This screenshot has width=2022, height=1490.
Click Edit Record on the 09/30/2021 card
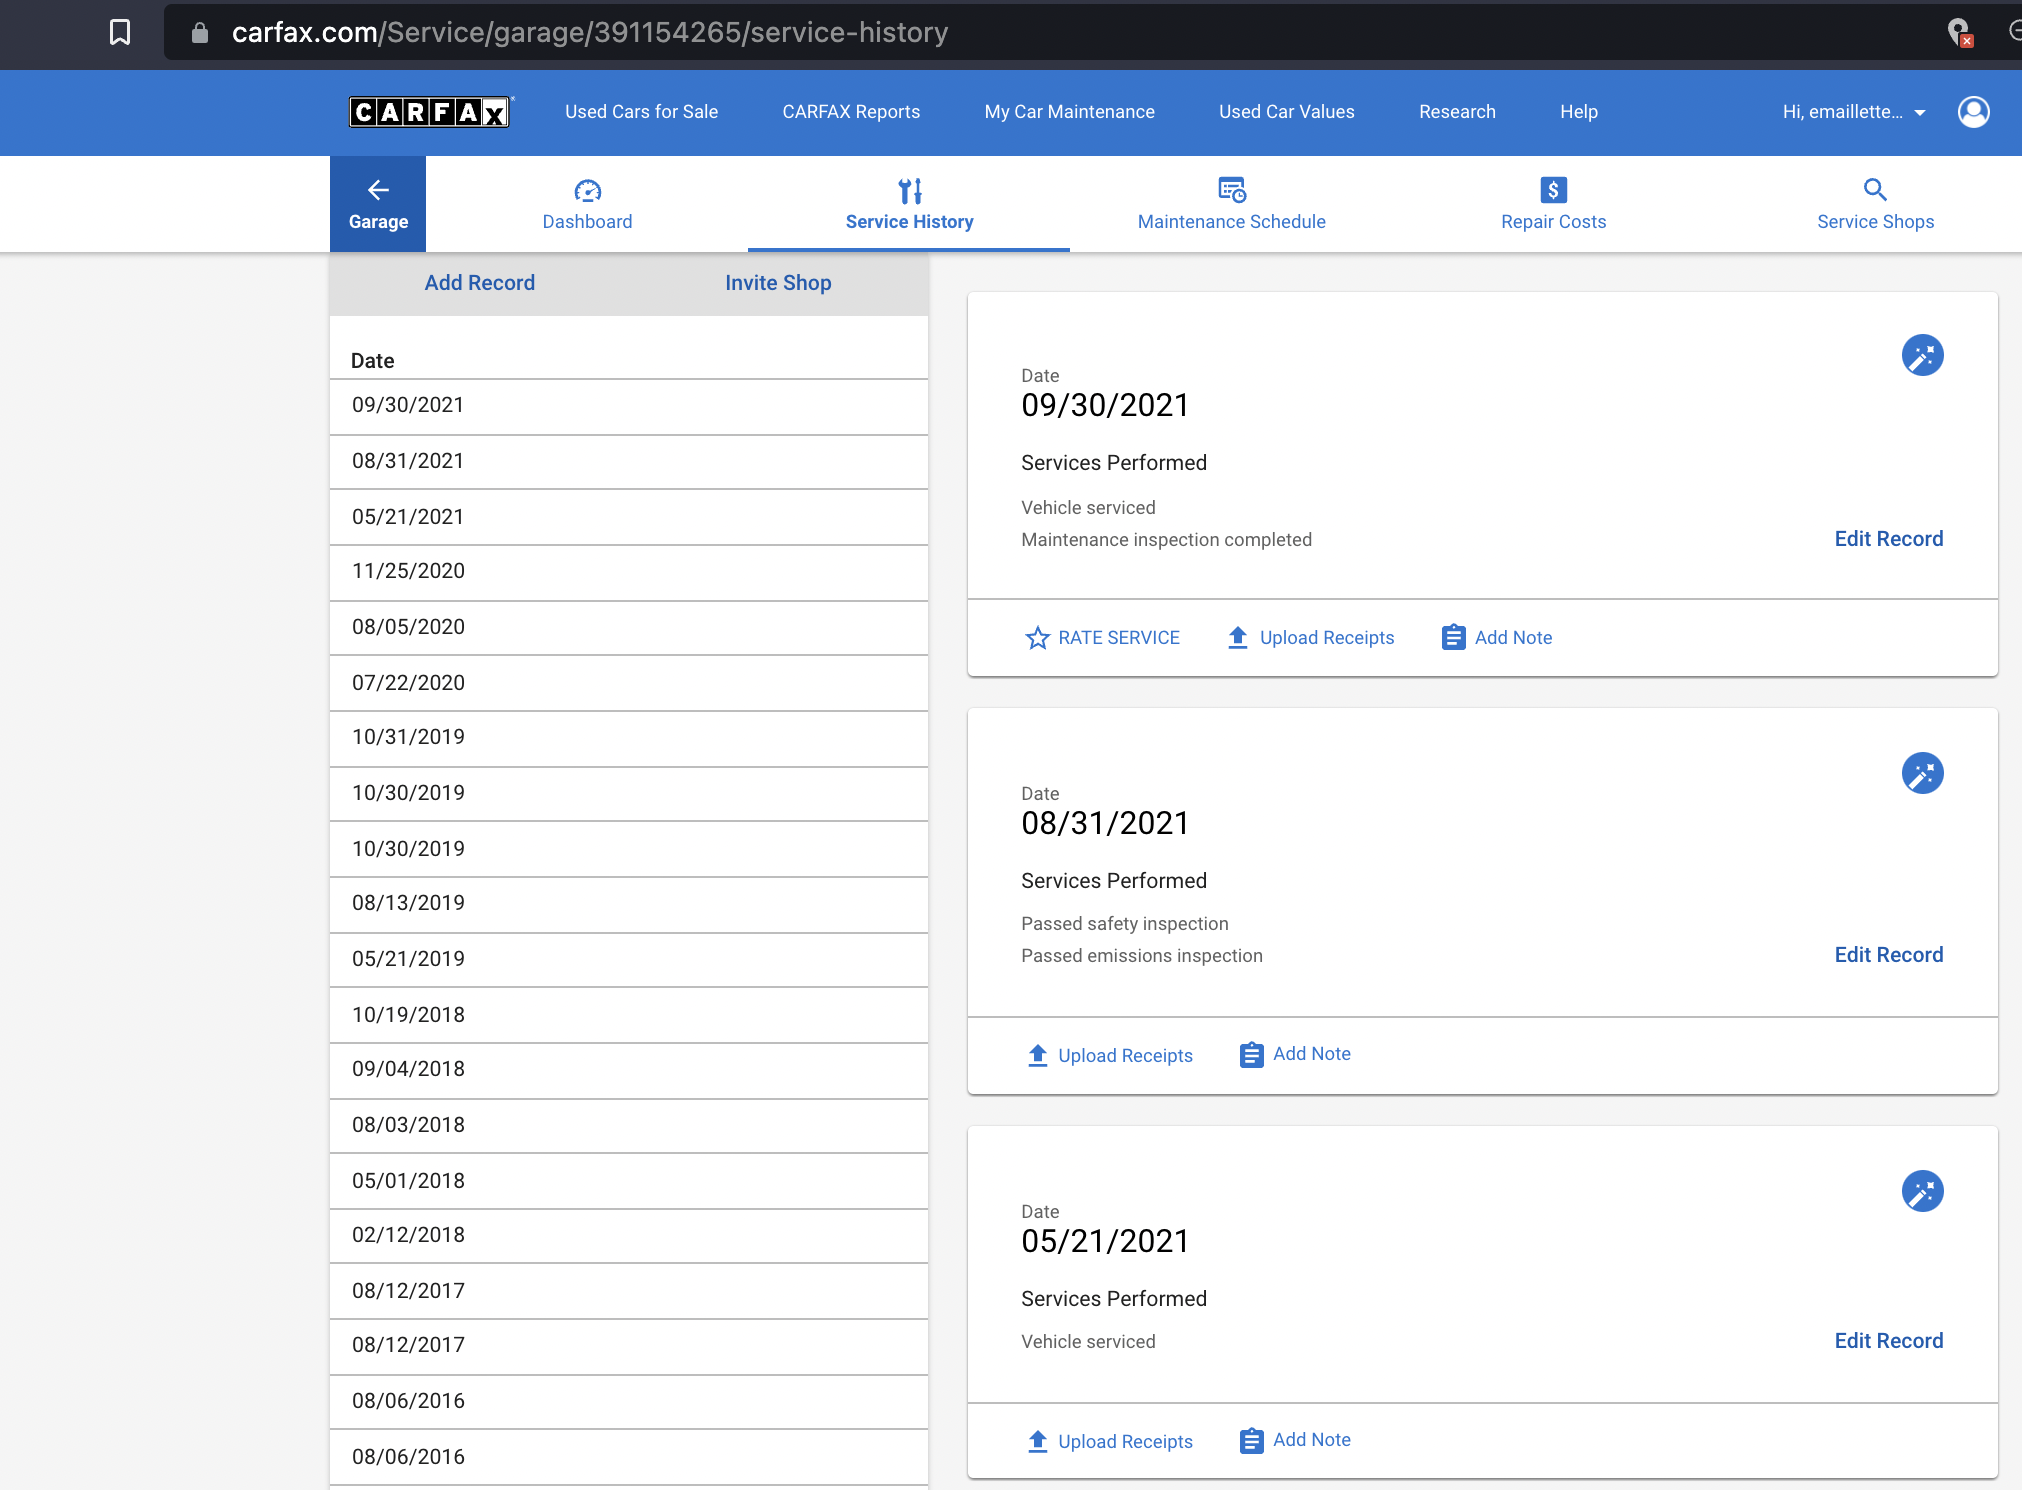pyautogui.click(x=1888, y=539)
